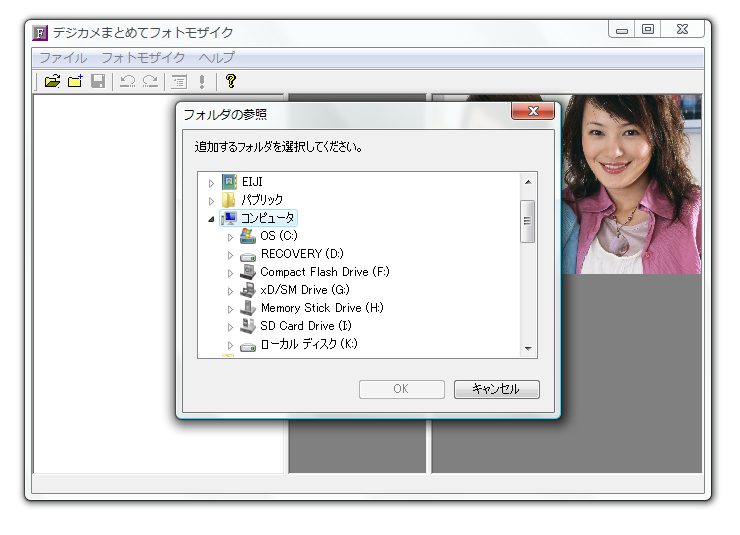740x535 pixels.
Task: Click the yellow question mark help icon
Action: point(230,81)
